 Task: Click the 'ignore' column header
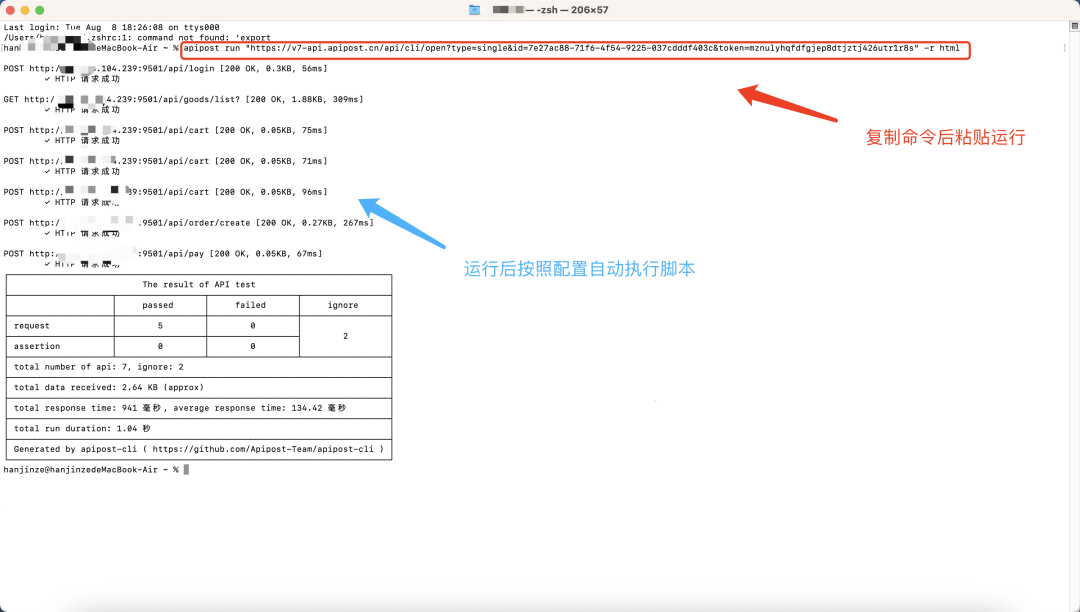(343, 305)
